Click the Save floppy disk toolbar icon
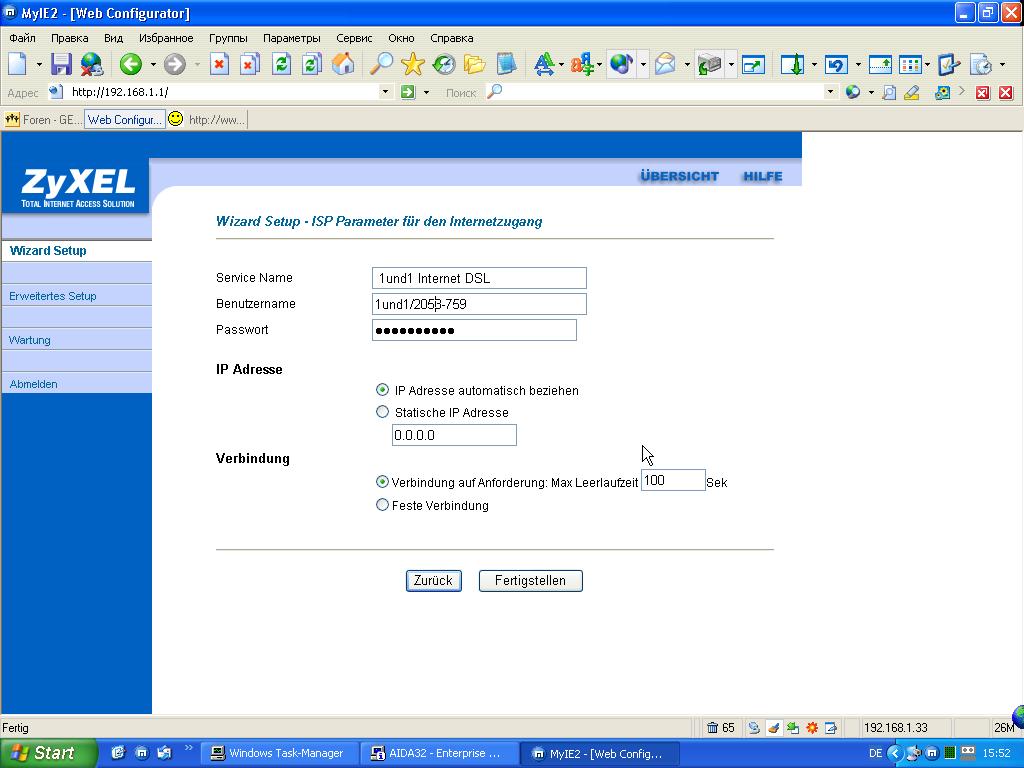The height and width of the screenshot is (768, 1024). pos(61,64)
